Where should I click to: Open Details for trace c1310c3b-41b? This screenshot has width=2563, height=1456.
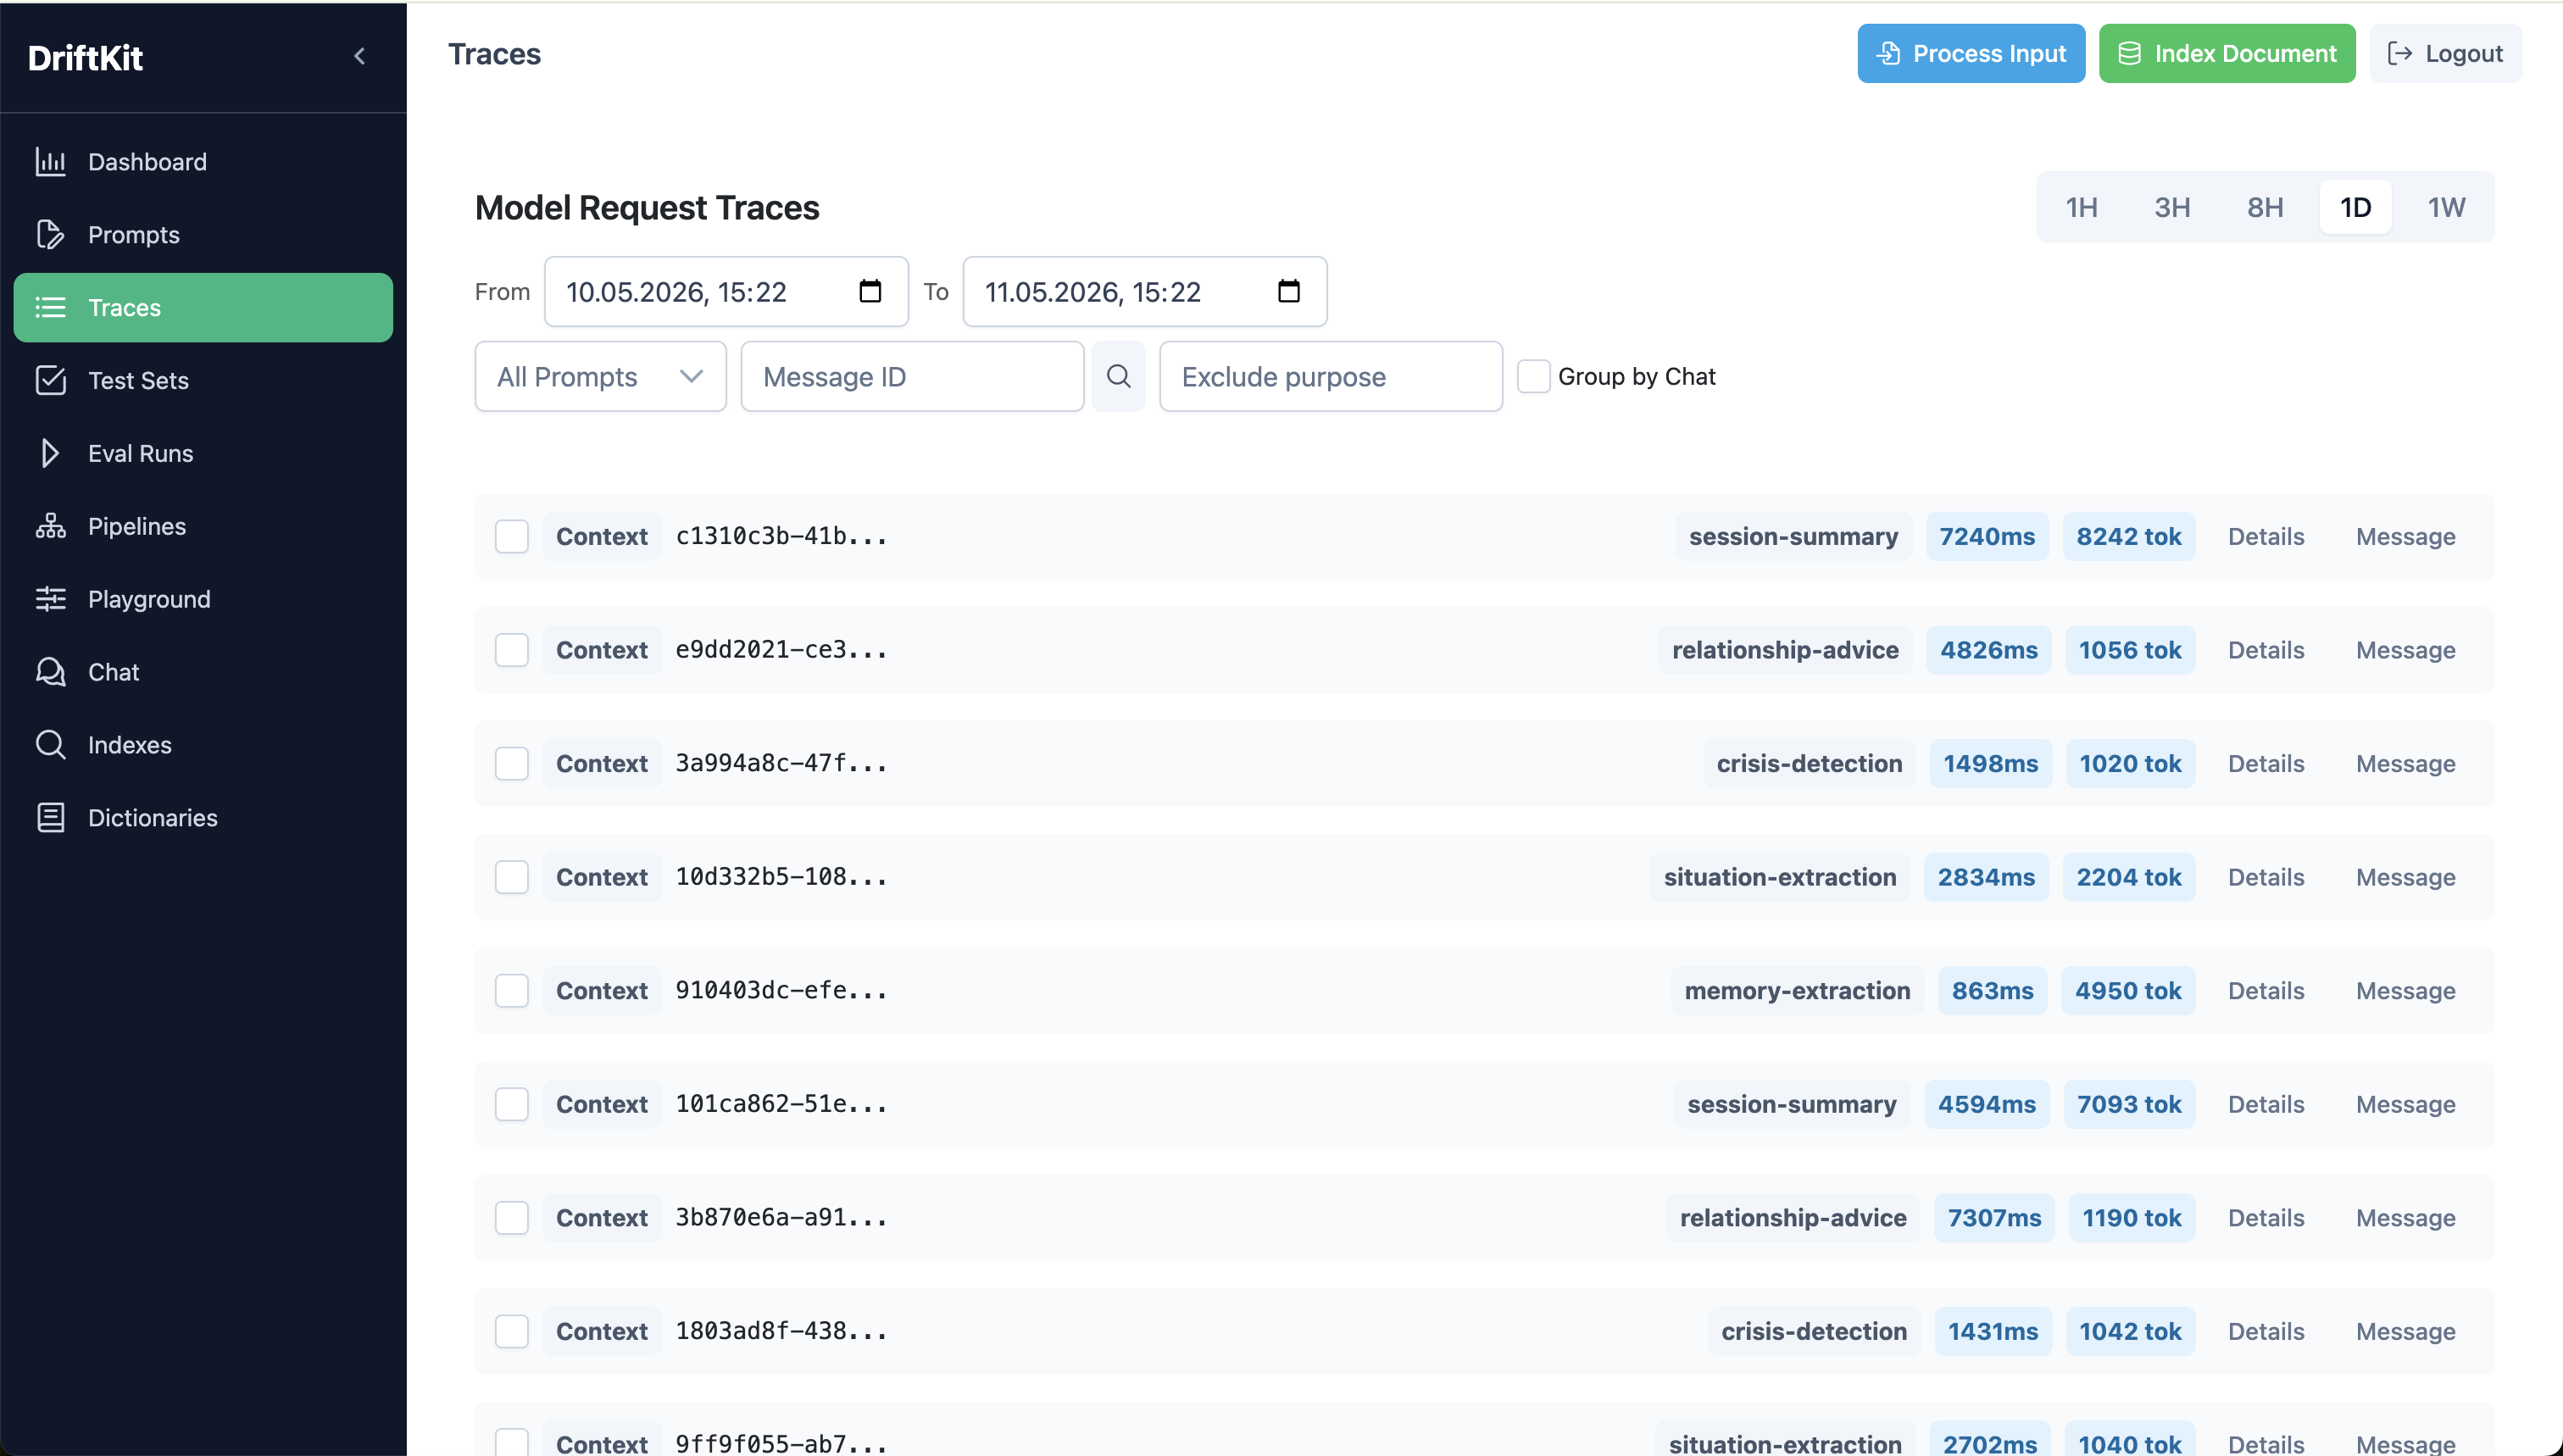[x=2266, y=537]
